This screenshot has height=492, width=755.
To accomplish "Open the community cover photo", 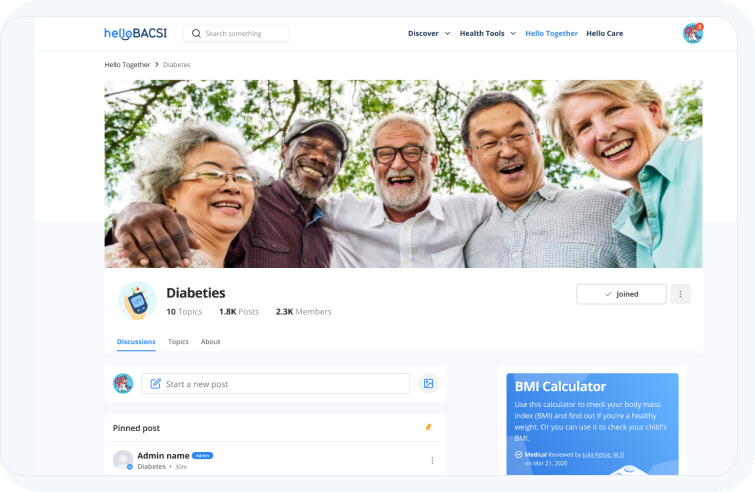I will tap(404, 174).
